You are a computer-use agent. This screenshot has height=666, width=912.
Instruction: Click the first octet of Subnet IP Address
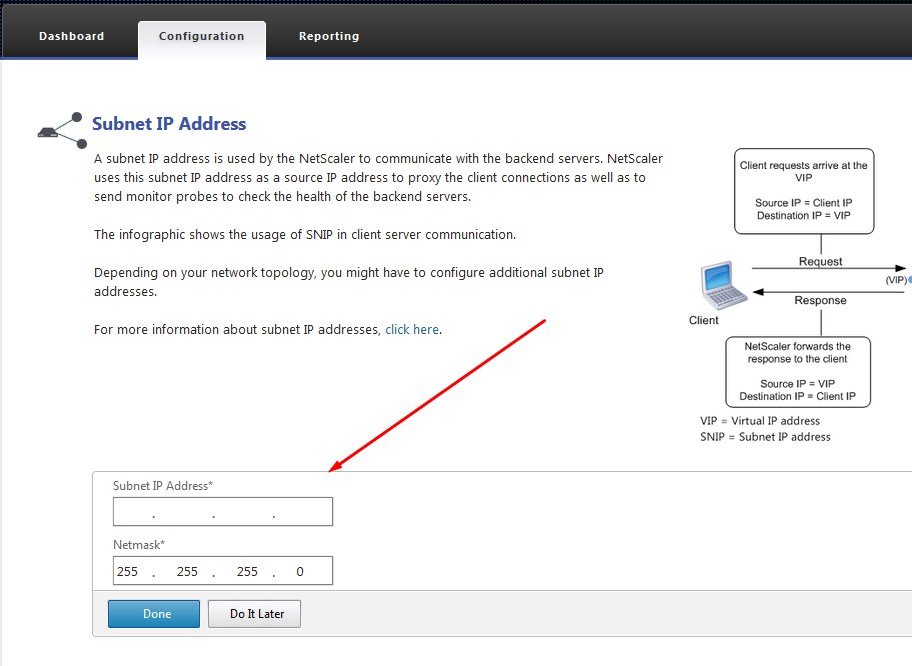click(132, 513)
